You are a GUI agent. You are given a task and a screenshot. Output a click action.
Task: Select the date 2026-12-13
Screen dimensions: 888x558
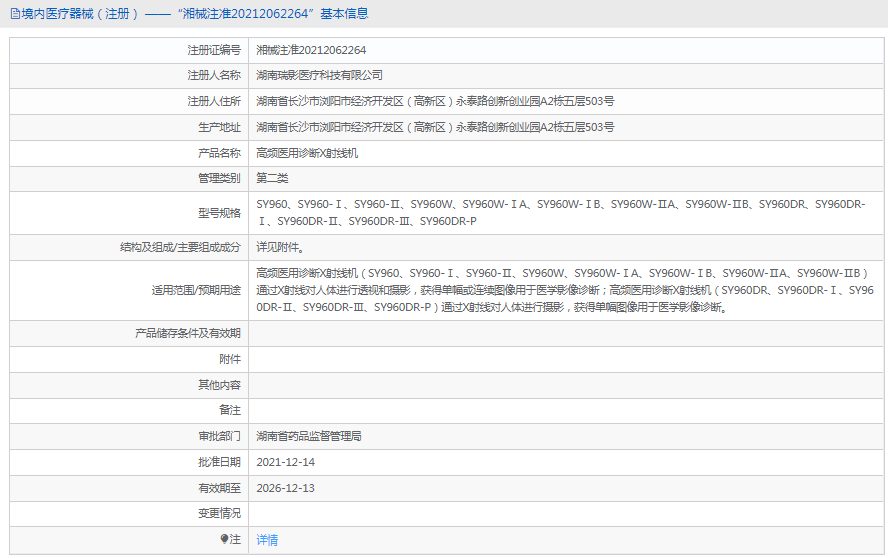coord(285,488)
